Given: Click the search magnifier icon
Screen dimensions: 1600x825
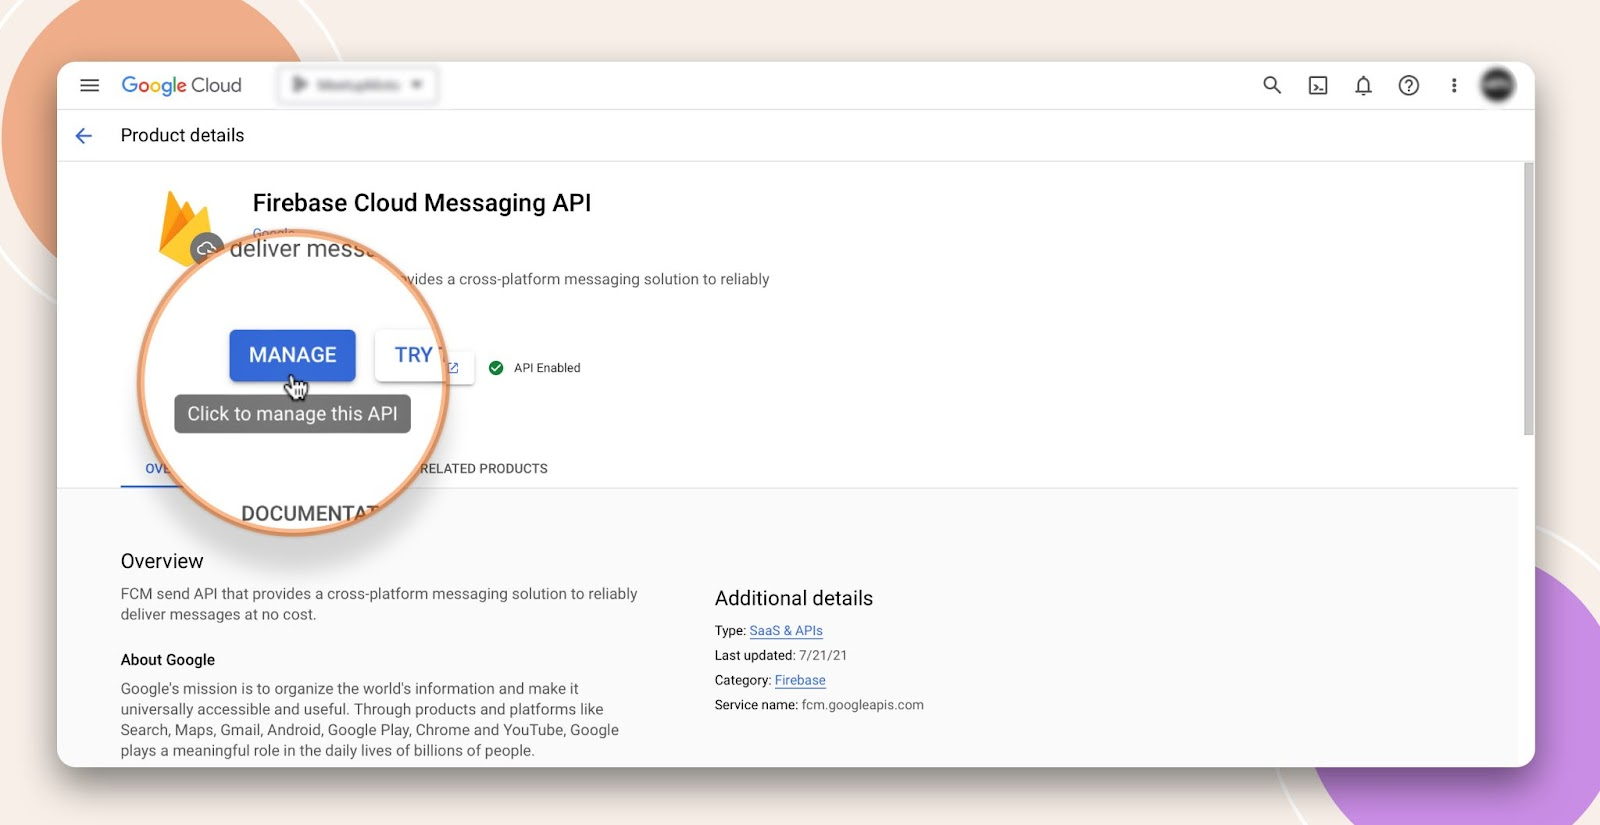Looking at the screenshot, I should (x=1272, y=85).
